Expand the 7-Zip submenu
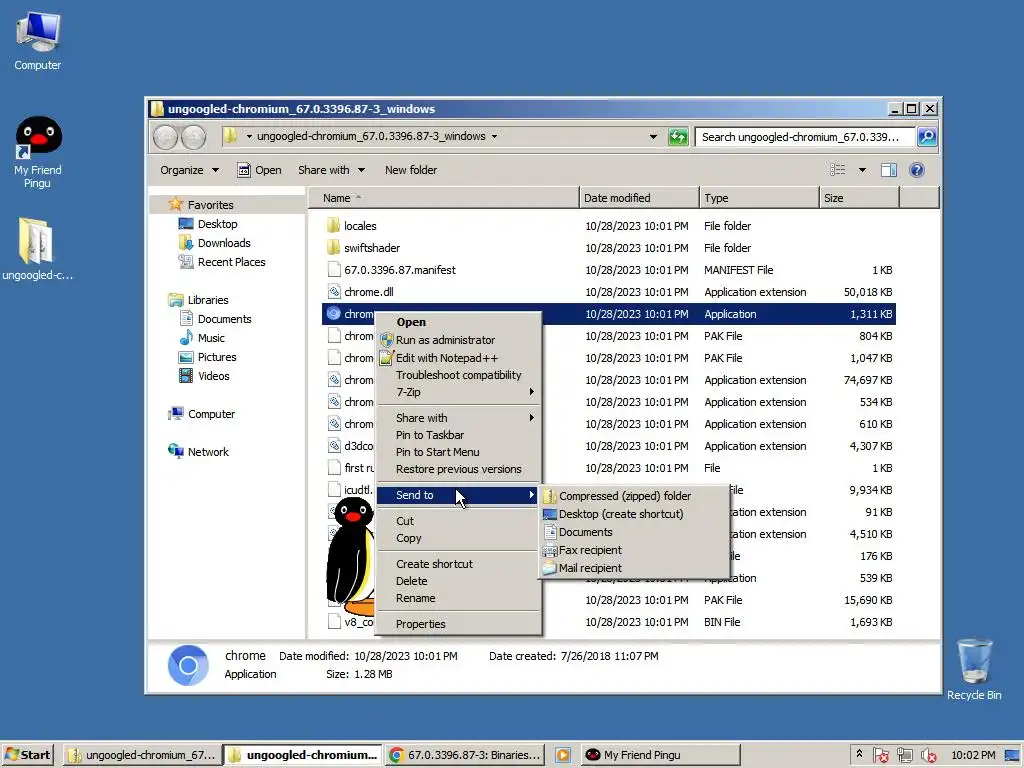 coord(458,392)
